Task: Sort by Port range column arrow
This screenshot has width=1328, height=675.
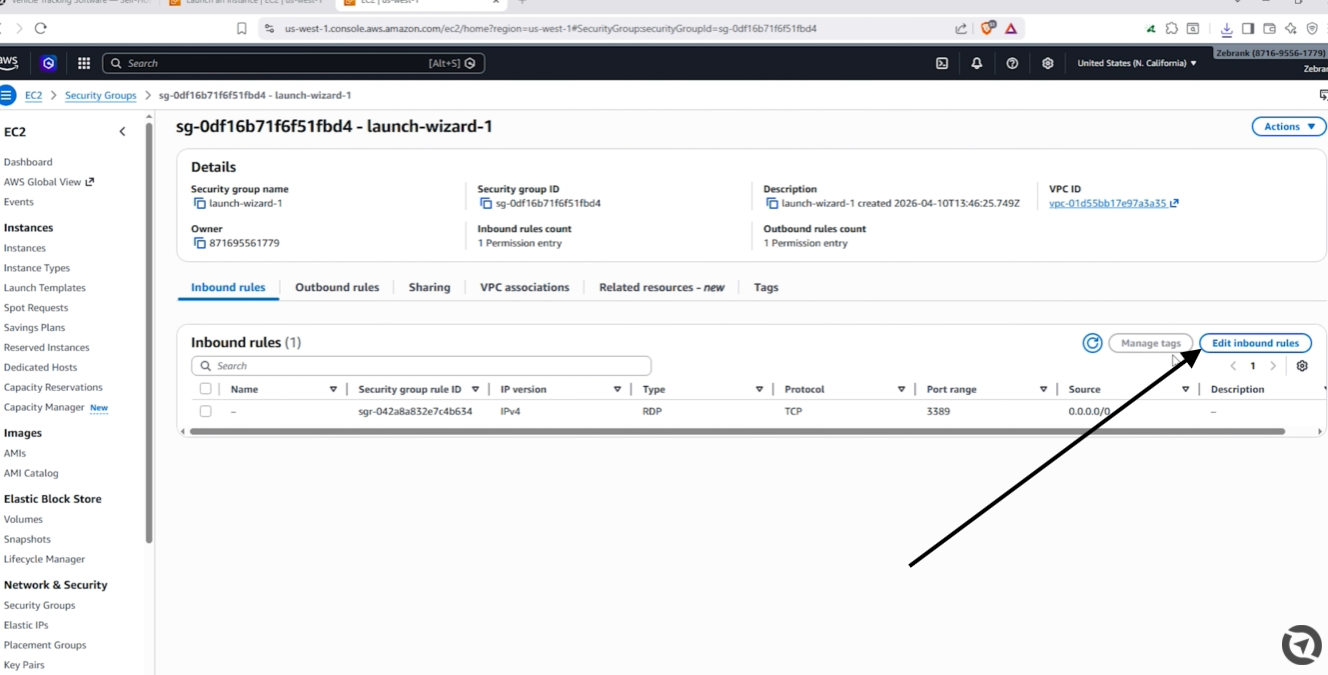Action: pyautogui.click(x=1043, y=389)
